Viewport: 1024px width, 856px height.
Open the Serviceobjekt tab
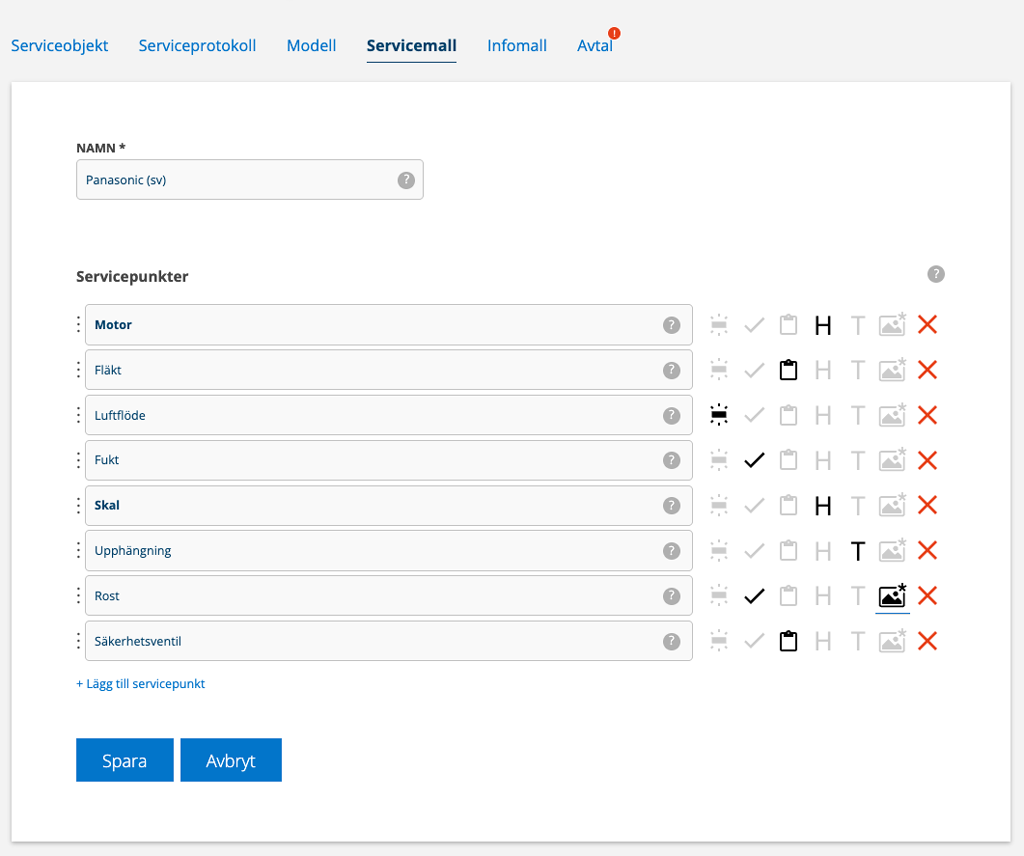(x=59, y=46)
